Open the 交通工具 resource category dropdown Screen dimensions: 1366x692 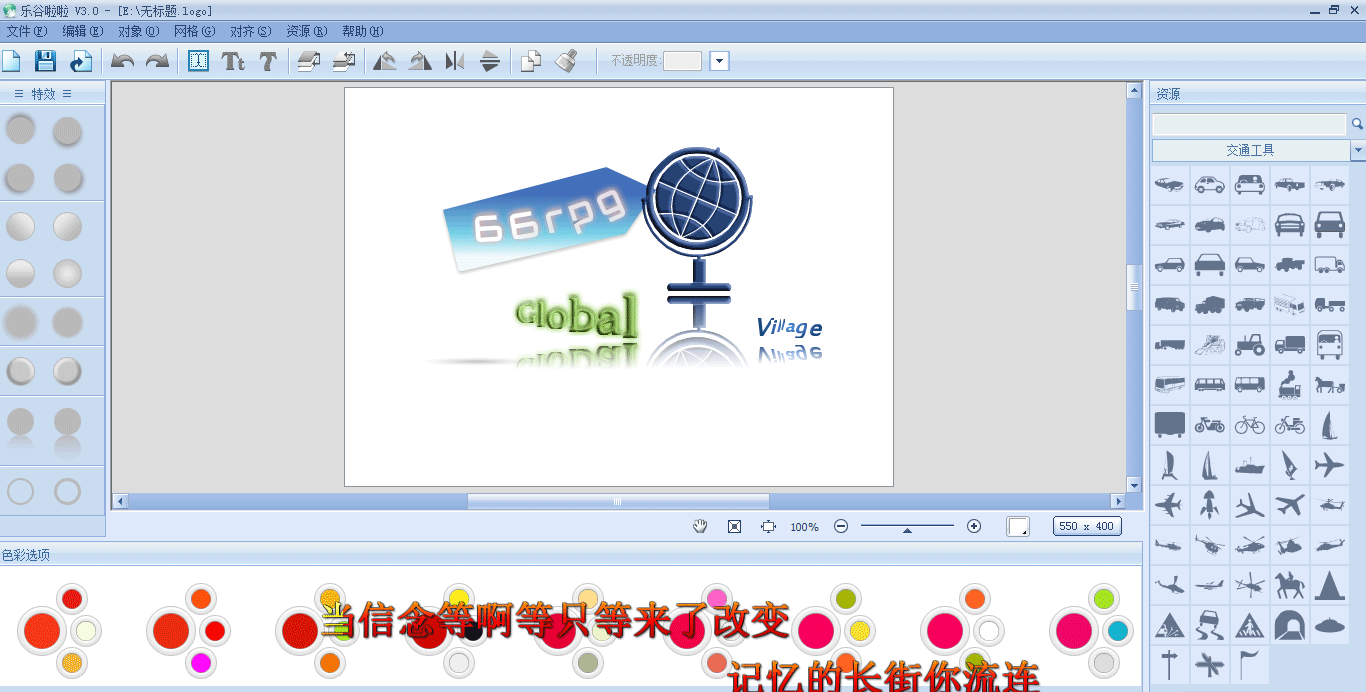(1358, 150)
